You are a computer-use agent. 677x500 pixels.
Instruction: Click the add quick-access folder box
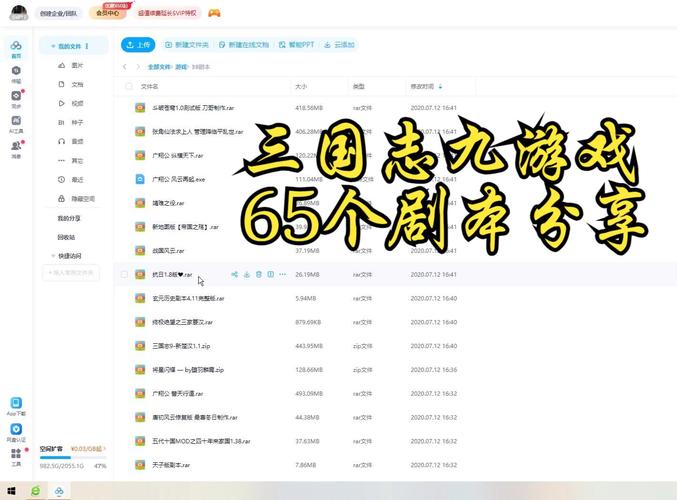pyautogui.click(x=71, y=272)
